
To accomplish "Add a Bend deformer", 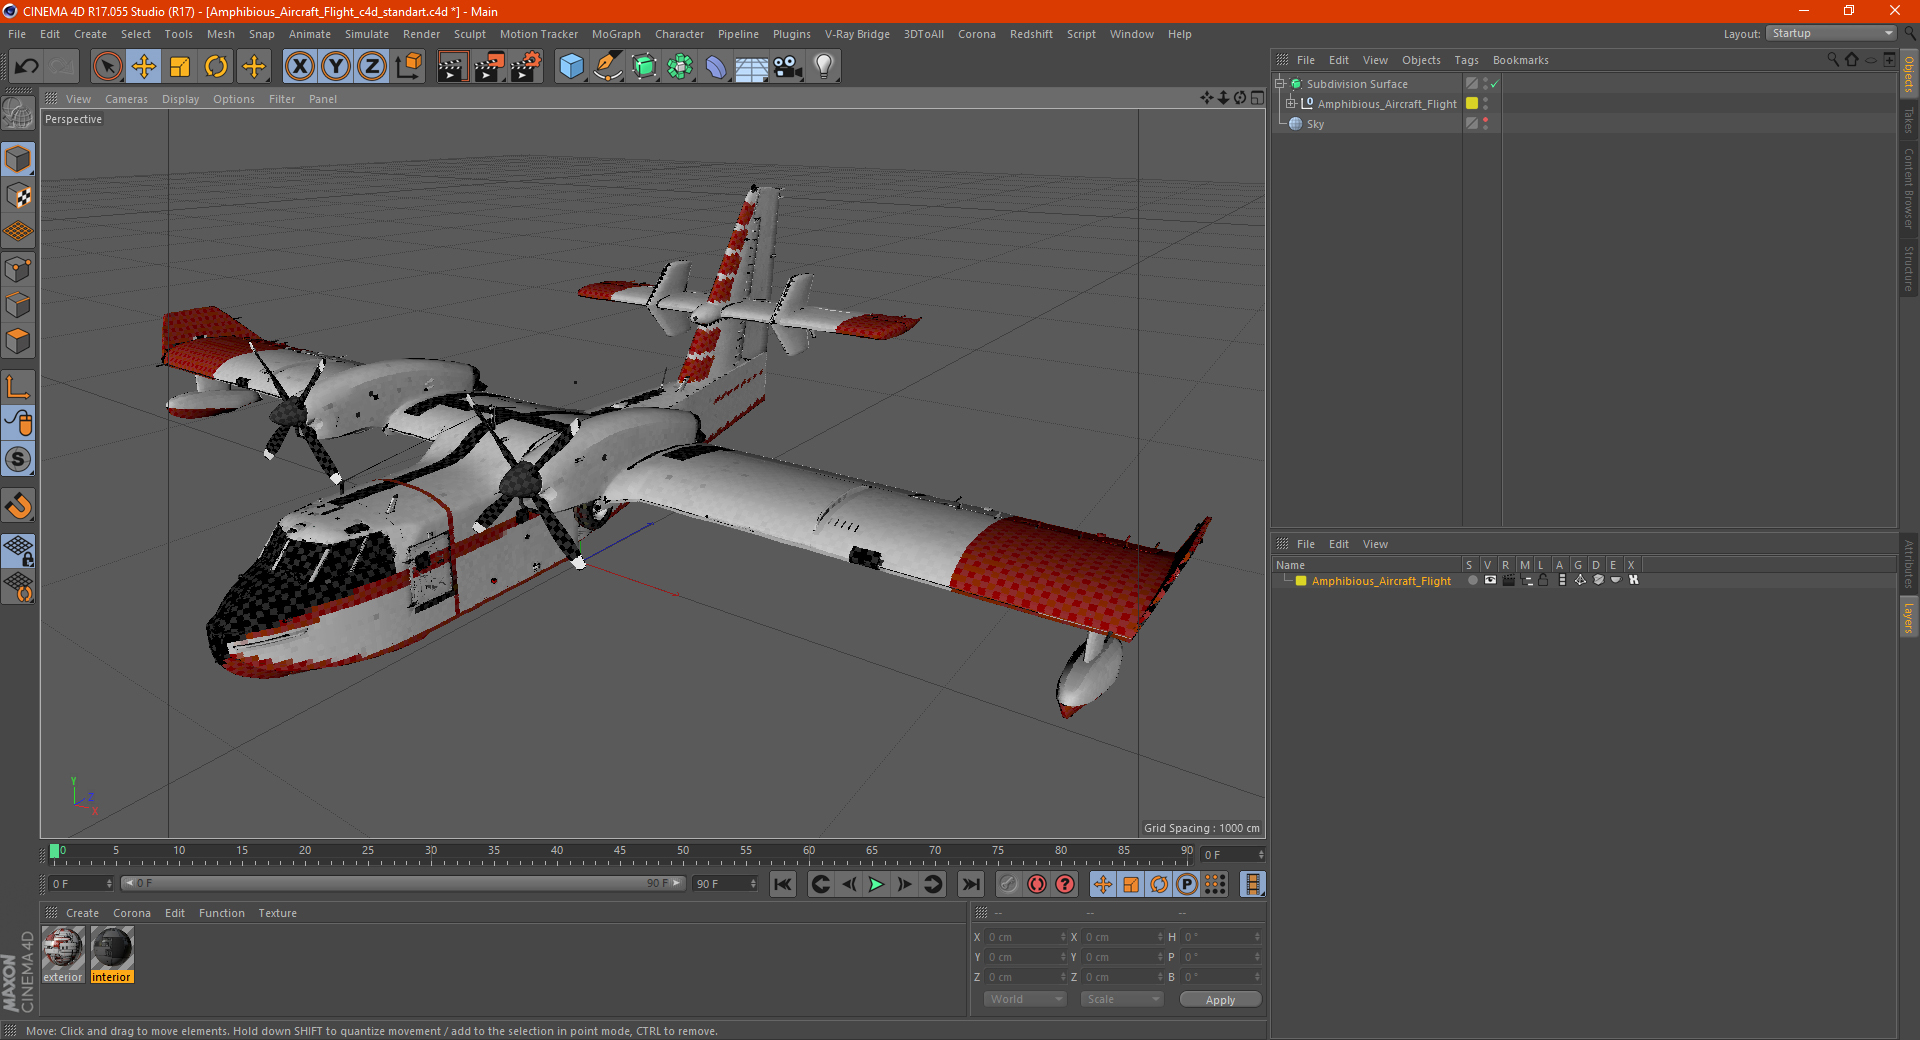I will [716, 67].
